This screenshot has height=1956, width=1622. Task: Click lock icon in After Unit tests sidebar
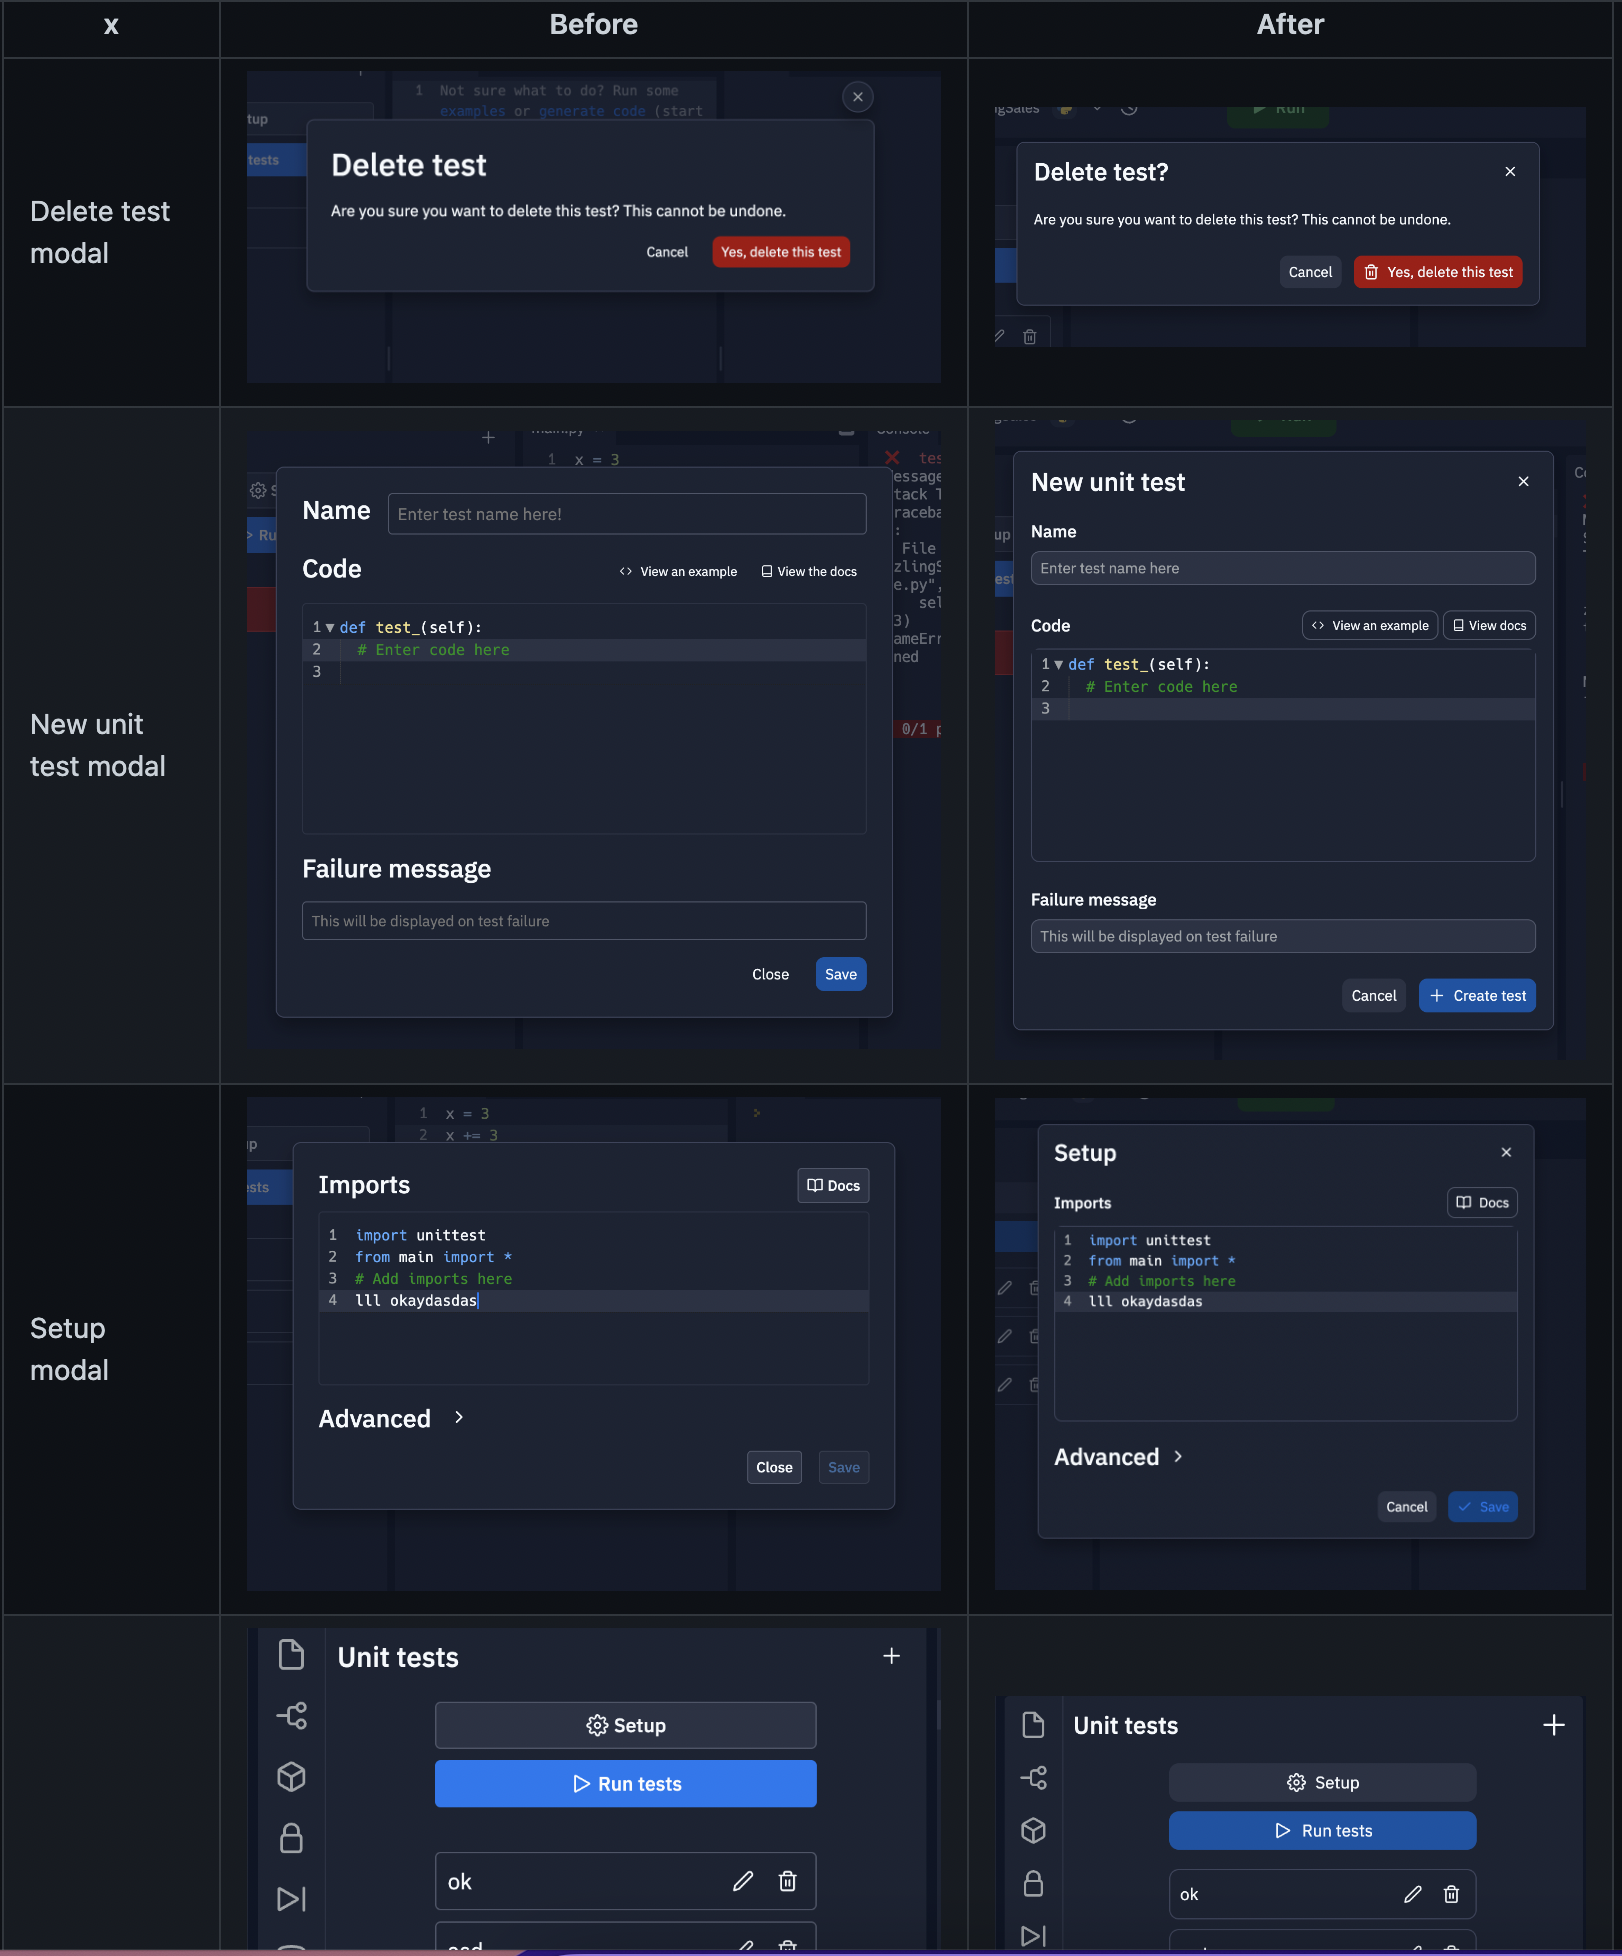[x=1033, y=1884]
